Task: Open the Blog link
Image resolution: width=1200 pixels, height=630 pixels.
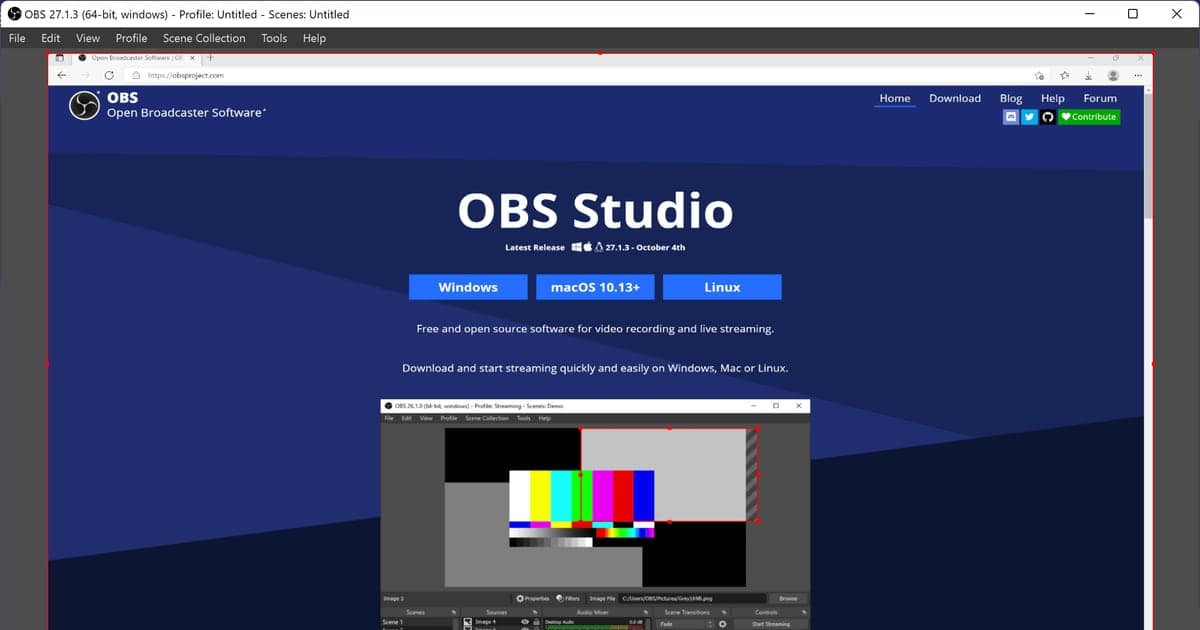Action: [1011, 98]
